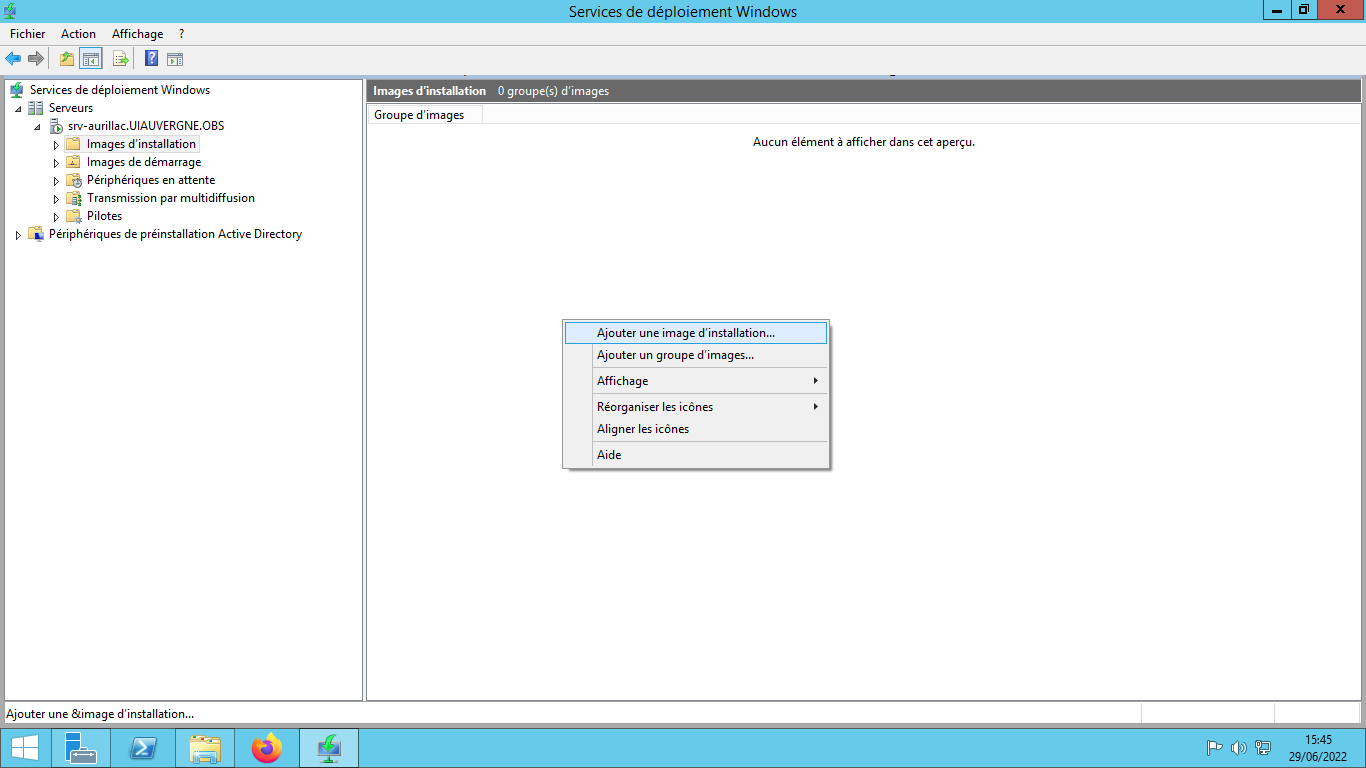Viewport: 1366px width, 768px height.
Task: Open the Windows Start button
Action: (25, 748)
